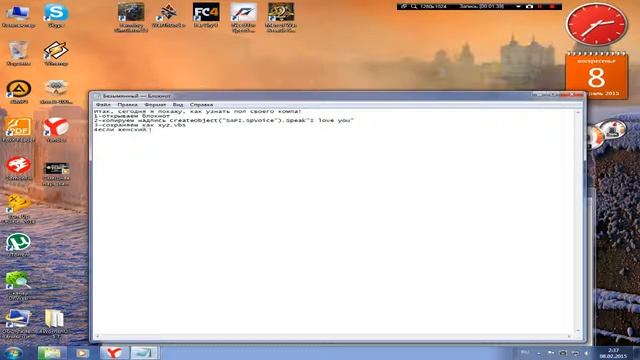
Task: Open the AIMP player shortcut
Action: coord(19,92)
